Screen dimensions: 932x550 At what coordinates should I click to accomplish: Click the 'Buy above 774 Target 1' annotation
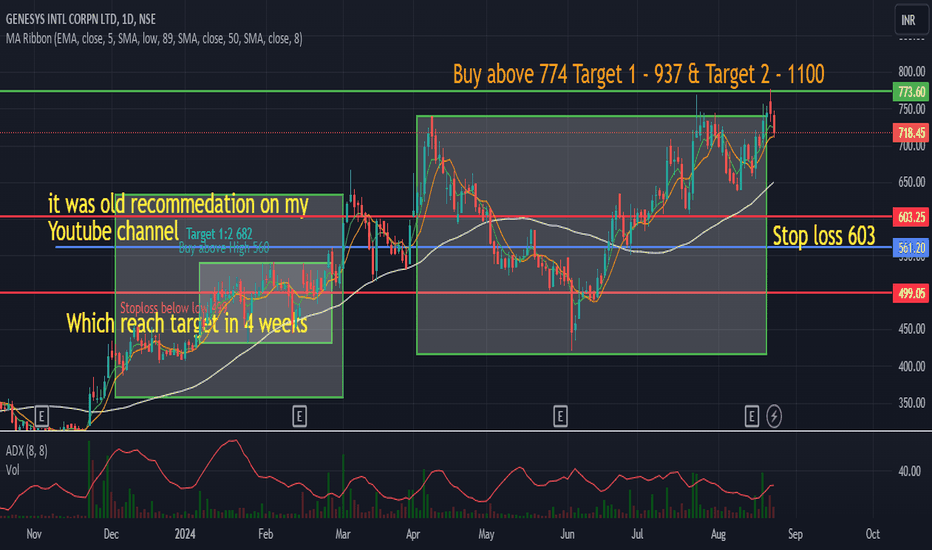(638, 74)
